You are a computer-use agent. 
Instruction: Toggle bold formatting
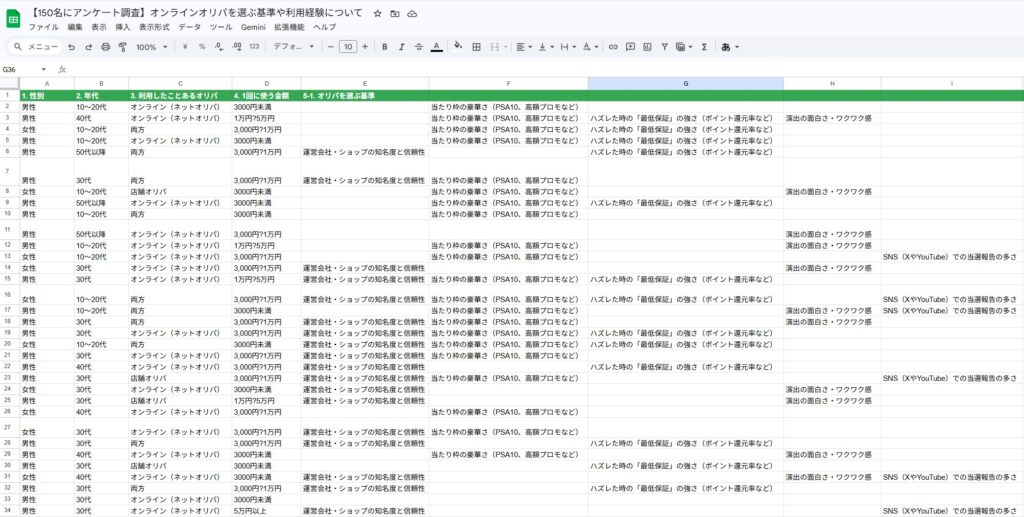(x=385, y=47)
